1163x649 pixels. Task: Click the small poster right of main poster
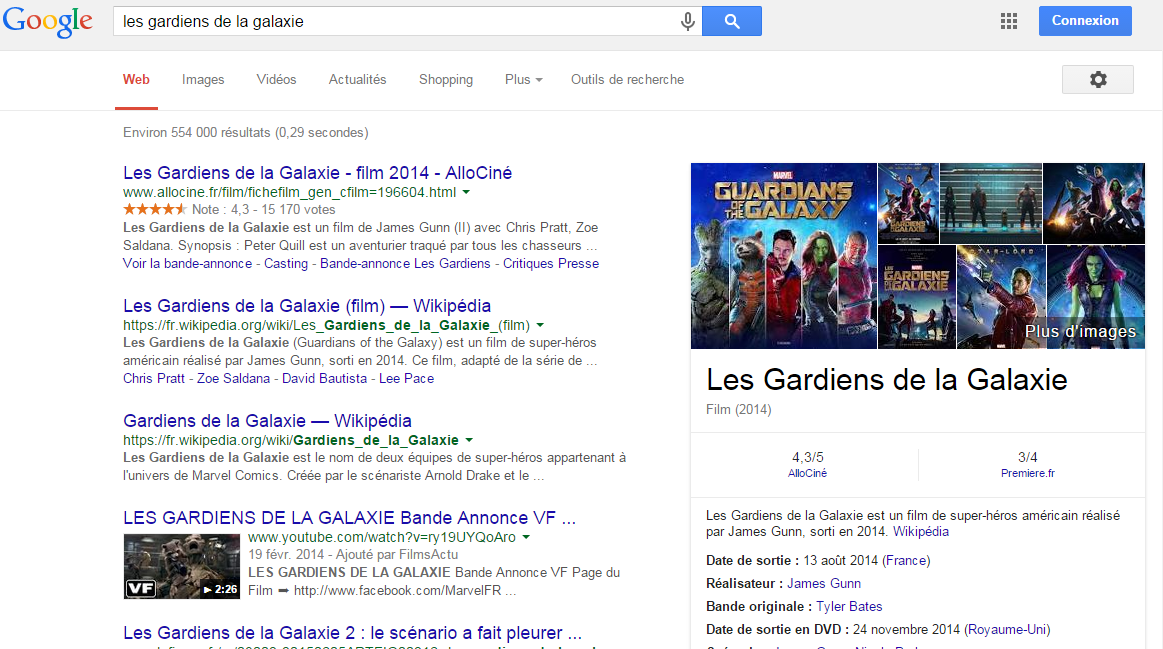click(x=908, y=203)
